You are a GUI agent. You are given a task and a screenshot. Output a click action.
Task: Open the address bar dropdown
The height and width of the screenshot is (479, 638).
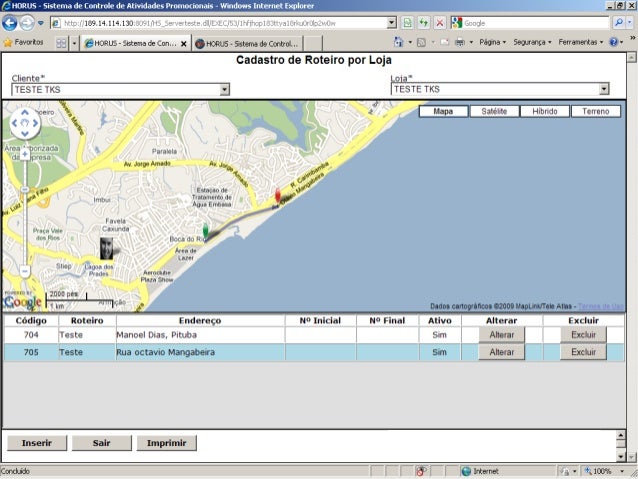[x=391, y=22]
